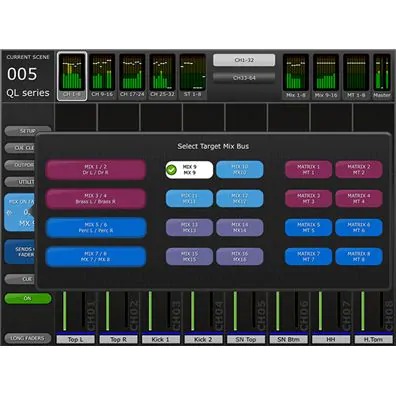Toggle the green ON button

pos(28,298)
